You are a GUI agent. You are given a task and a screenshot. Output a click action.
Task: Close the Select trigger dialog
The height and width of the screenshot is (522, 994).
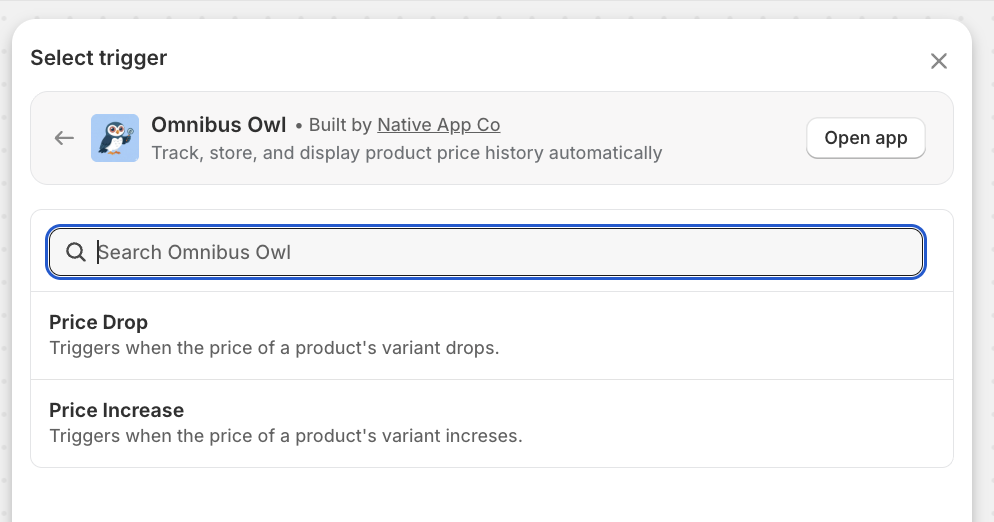tap(938, 61)
